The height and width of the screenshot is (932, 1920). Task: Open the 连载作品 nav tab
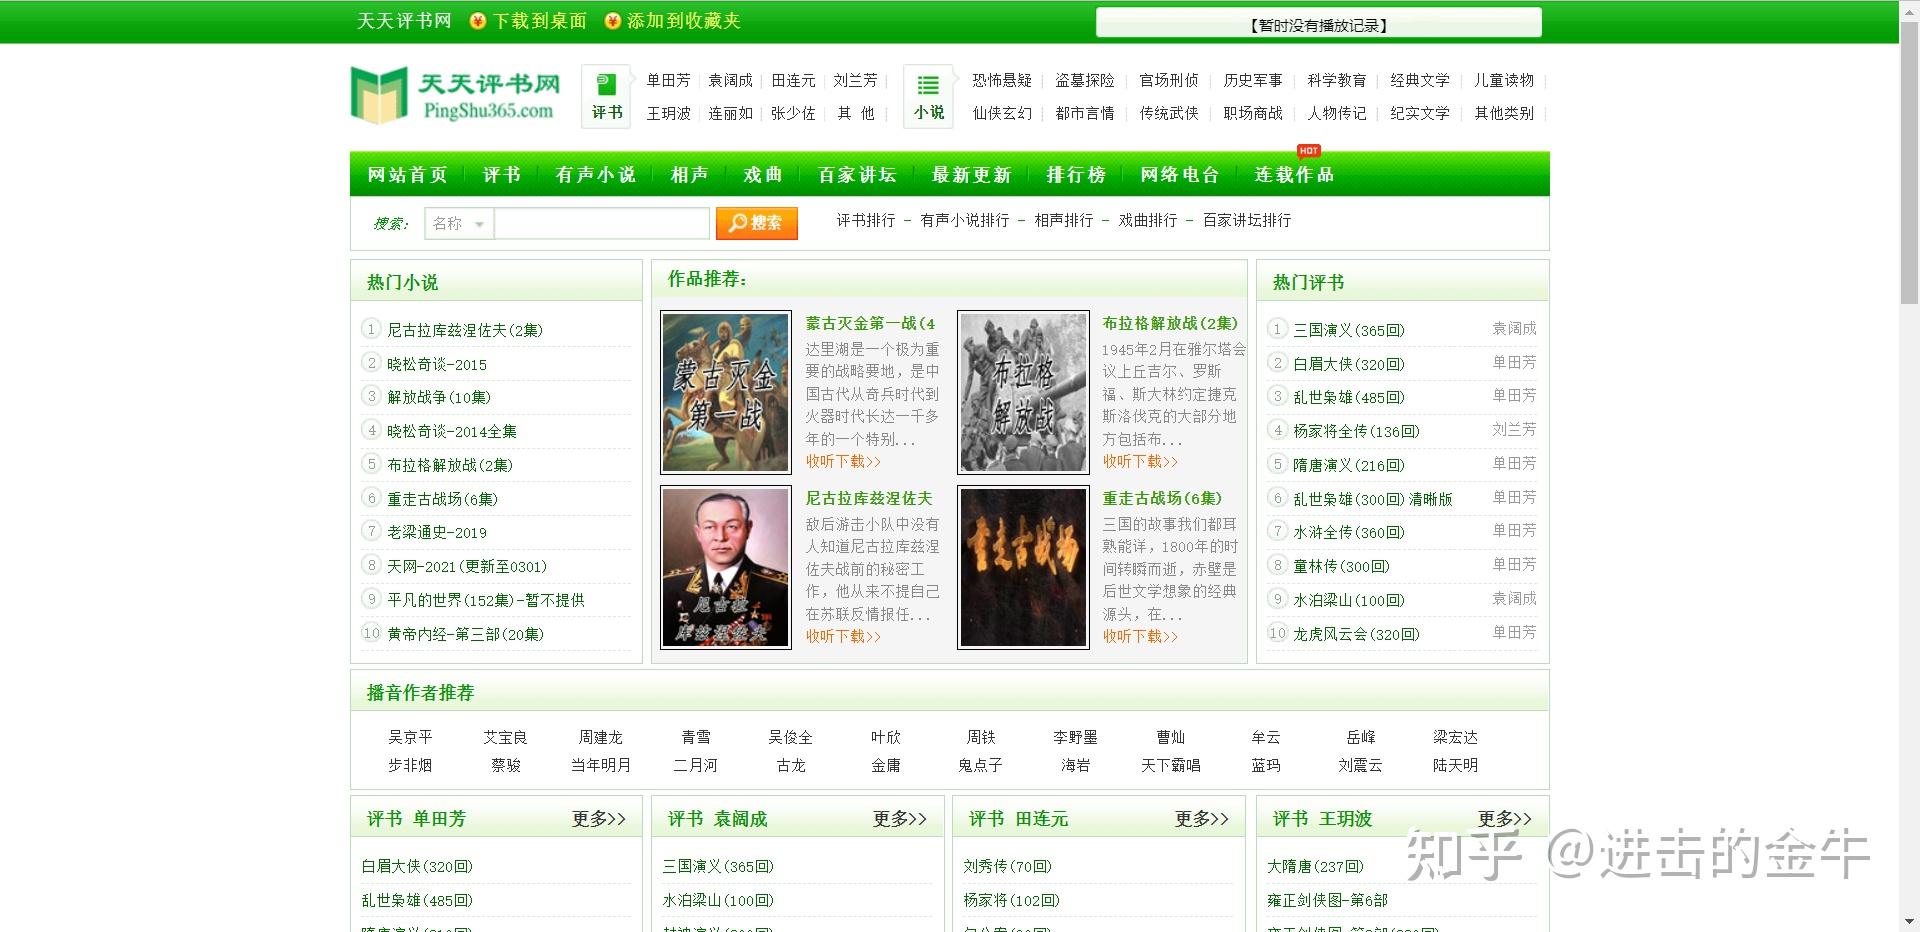tap(1294, 175)
